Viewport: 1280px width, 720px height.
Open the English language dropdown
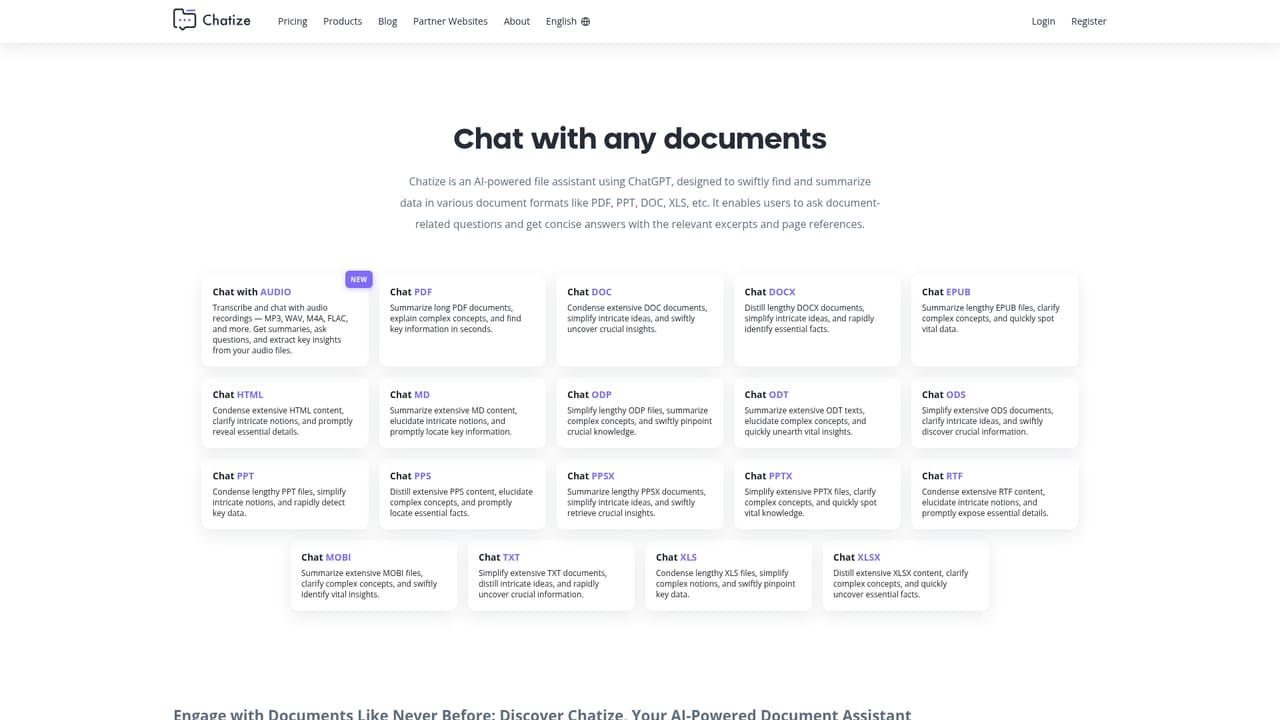567,21
